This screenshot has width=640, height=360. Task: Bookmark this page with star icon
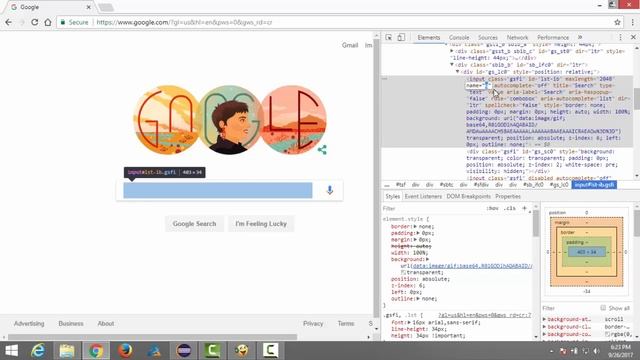[x=618, y=22]
